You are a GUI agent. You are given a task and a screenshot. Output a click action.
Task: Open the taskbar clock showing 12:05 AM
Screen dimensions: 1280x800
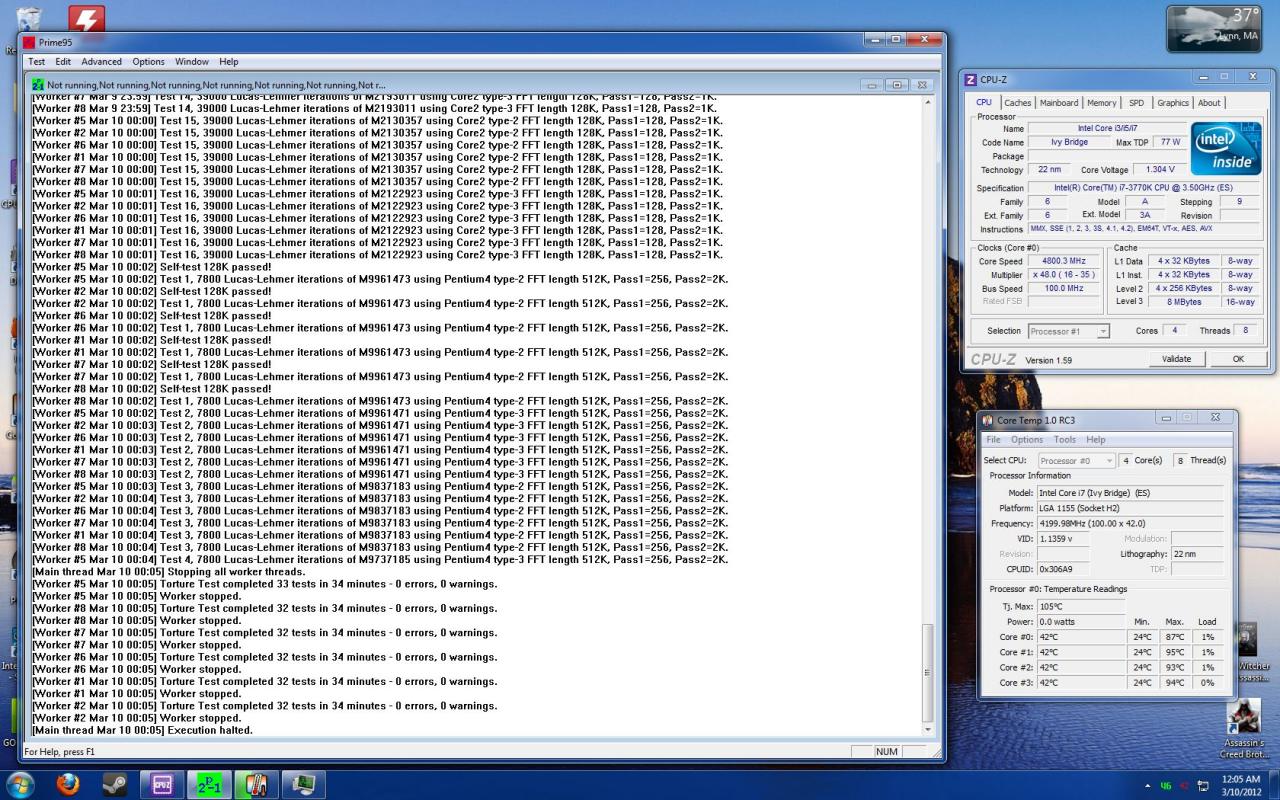point(1240,786)
